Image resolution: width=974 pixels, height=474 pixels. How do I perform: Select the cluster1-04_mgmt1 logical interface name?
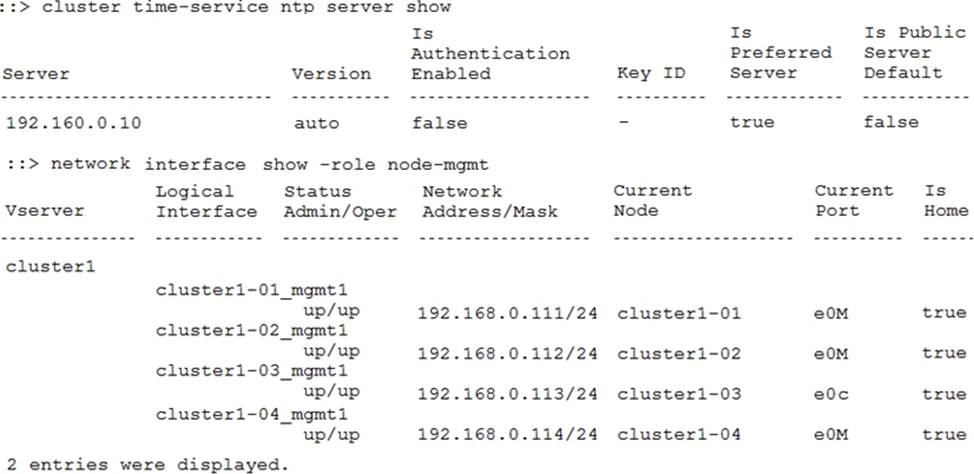[252, 411]
